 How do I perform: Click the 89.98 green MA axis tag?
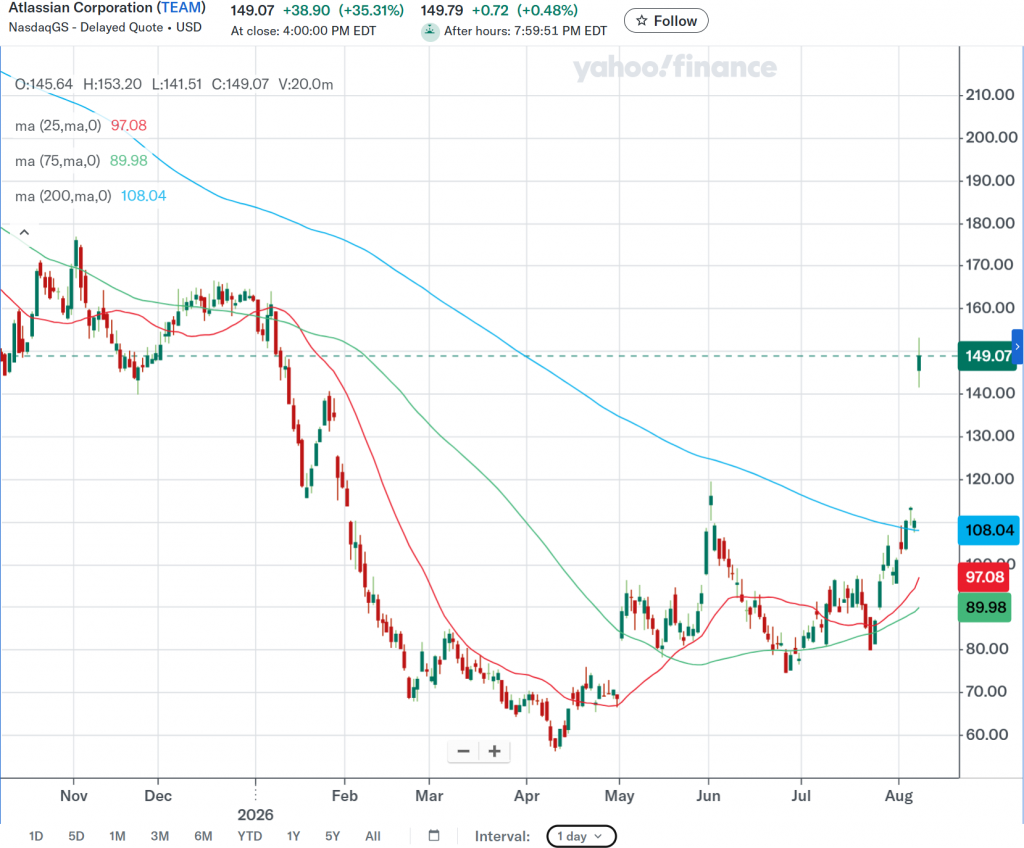(x=984, y=607)
